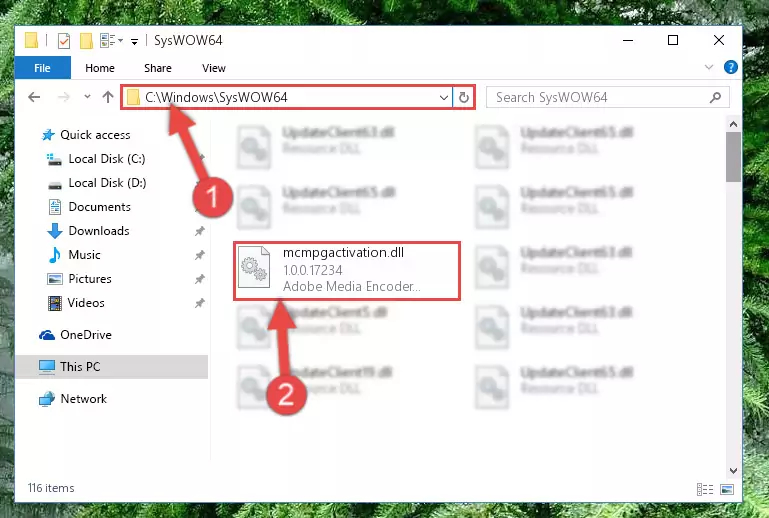This screenshot has height=518, width=769.
Task: Close the SysWOW64 window
Action: click(718, 40)
